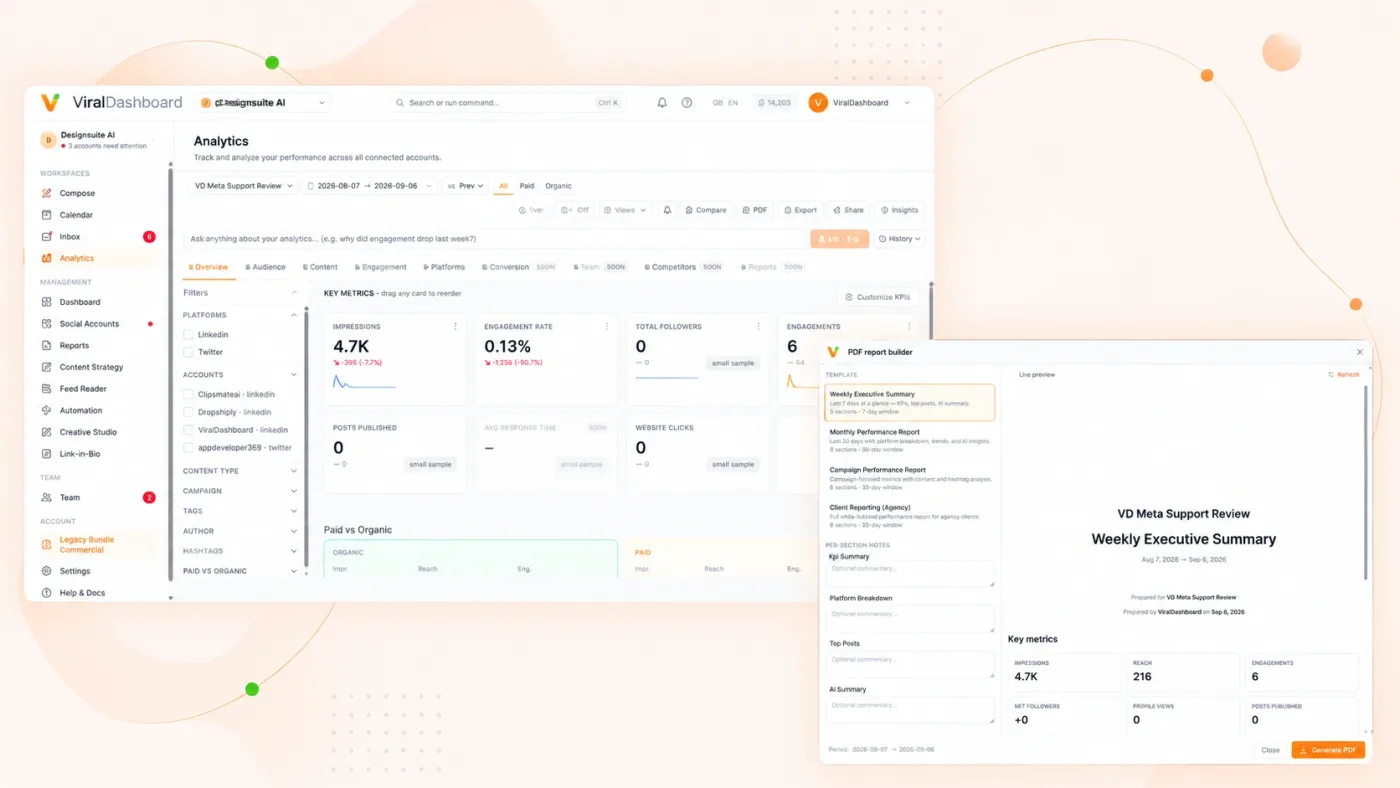This screenshot has width=1400, height=788.
Task: Check the appdeveloper369 - twitter account
Action: tap(188, 448)
